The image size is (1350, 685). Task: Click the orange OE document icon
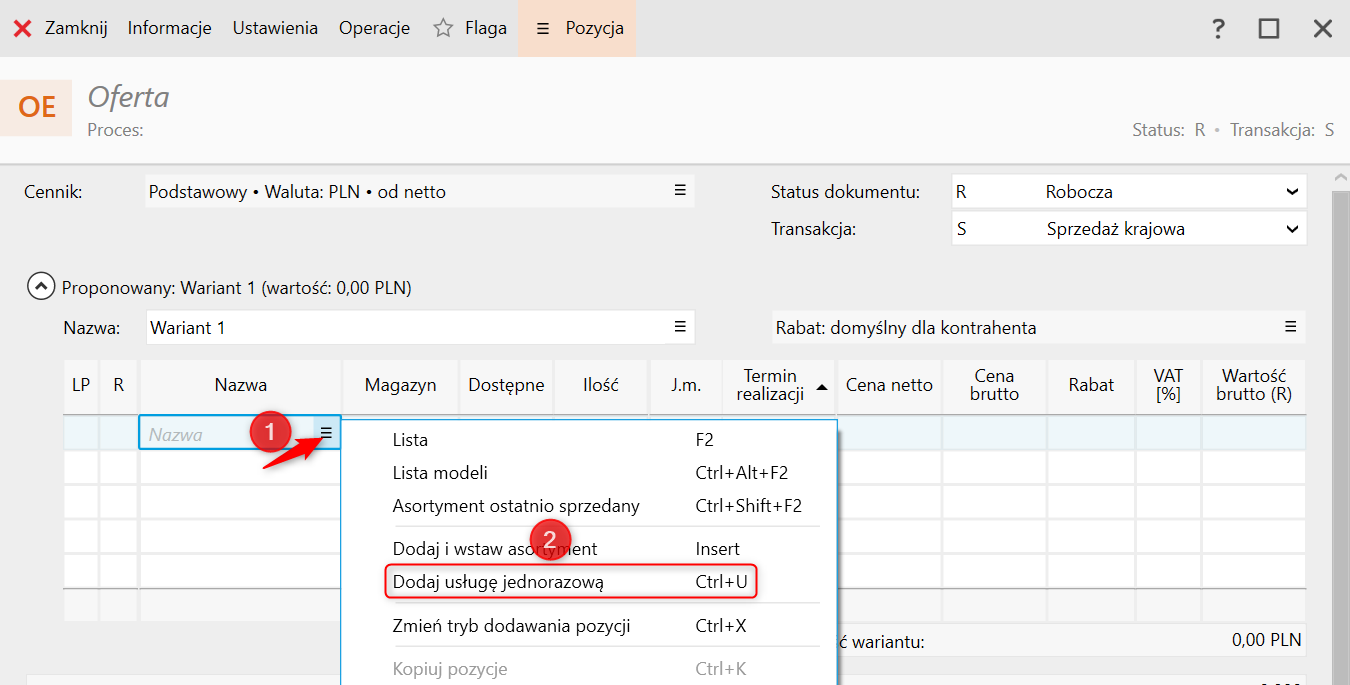point(37,107)
